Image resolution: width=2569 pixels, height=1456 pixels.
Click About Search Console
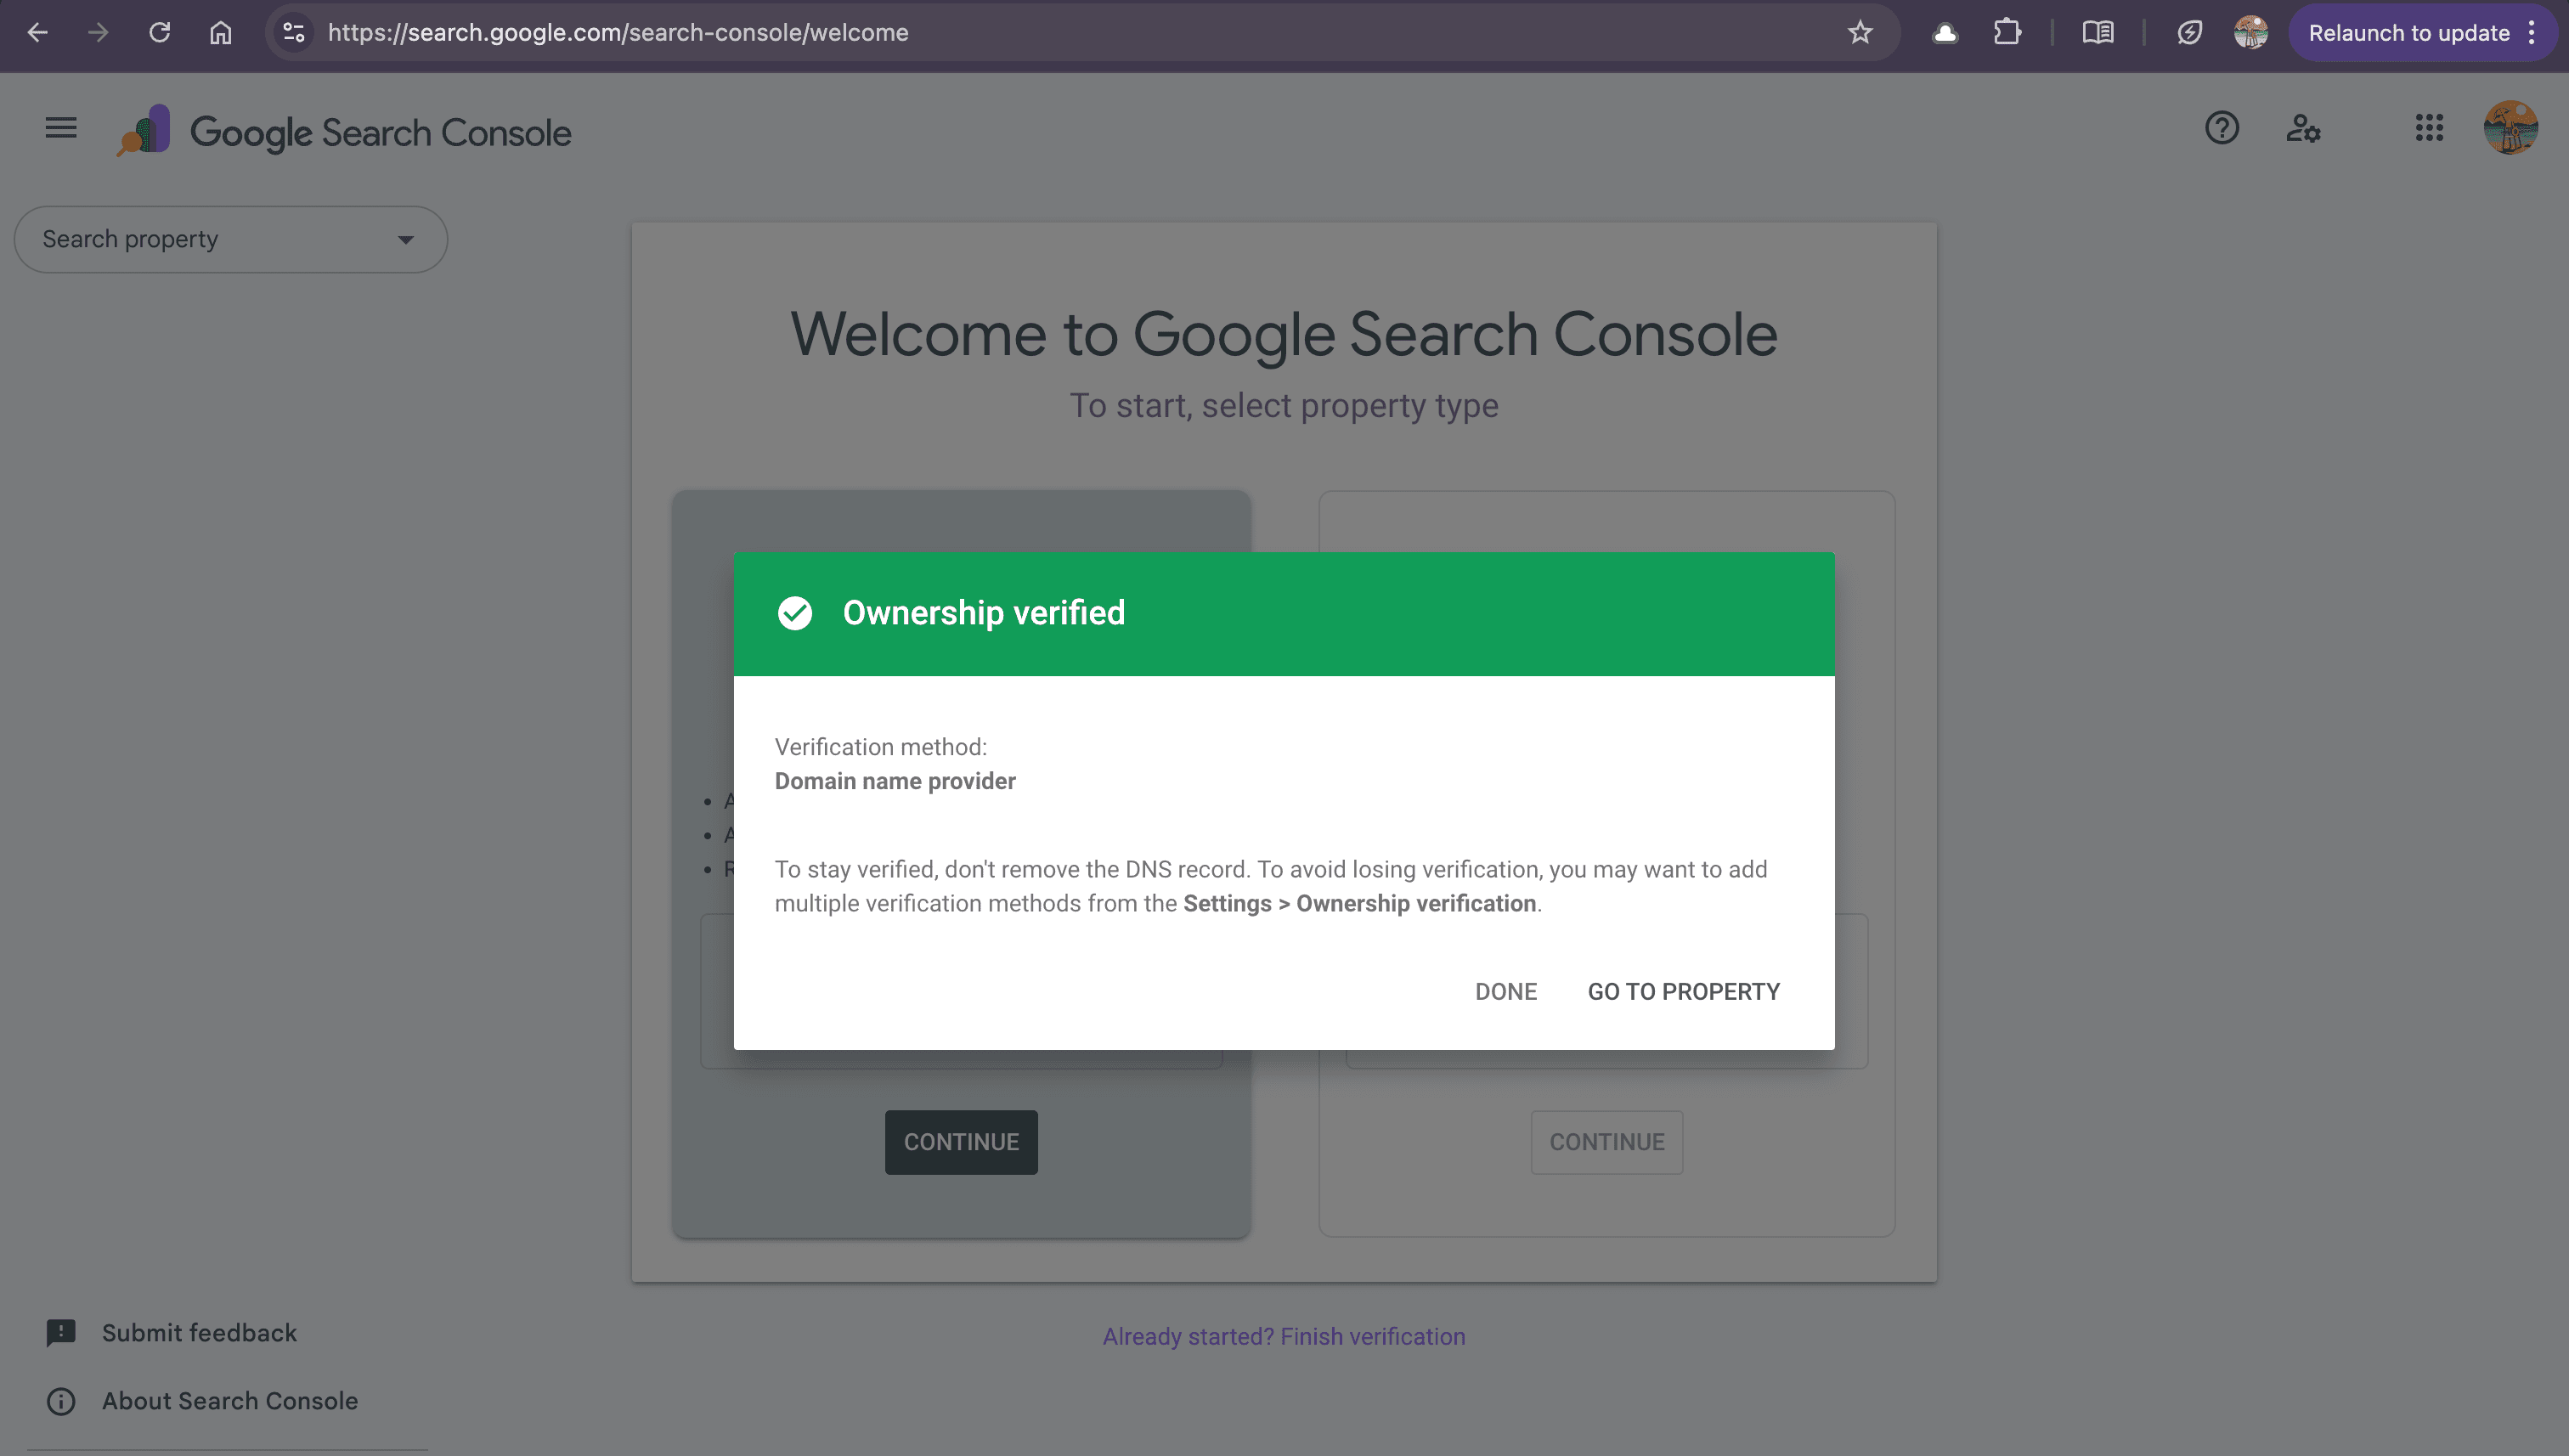(229, 1401)
